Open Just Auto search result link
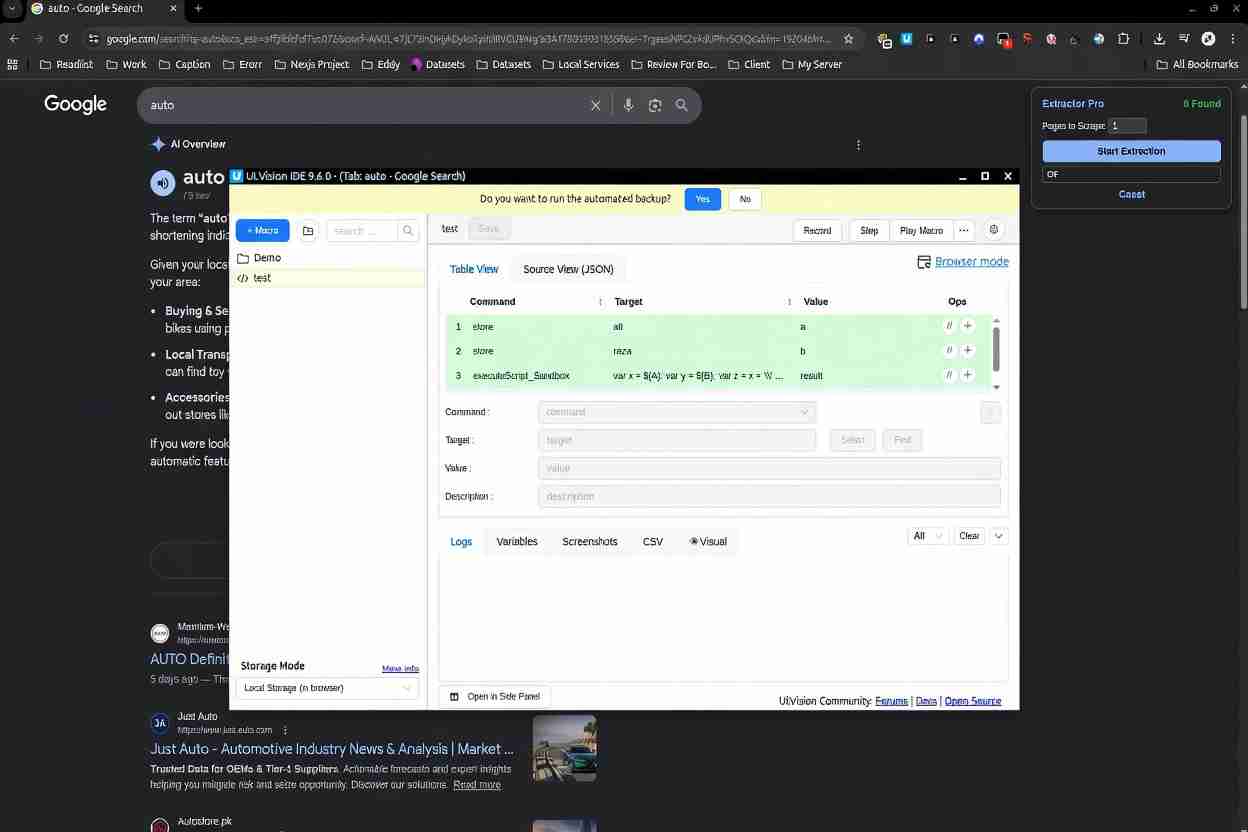Screen dimensions: 1248x832 click(x=332, y=749)
